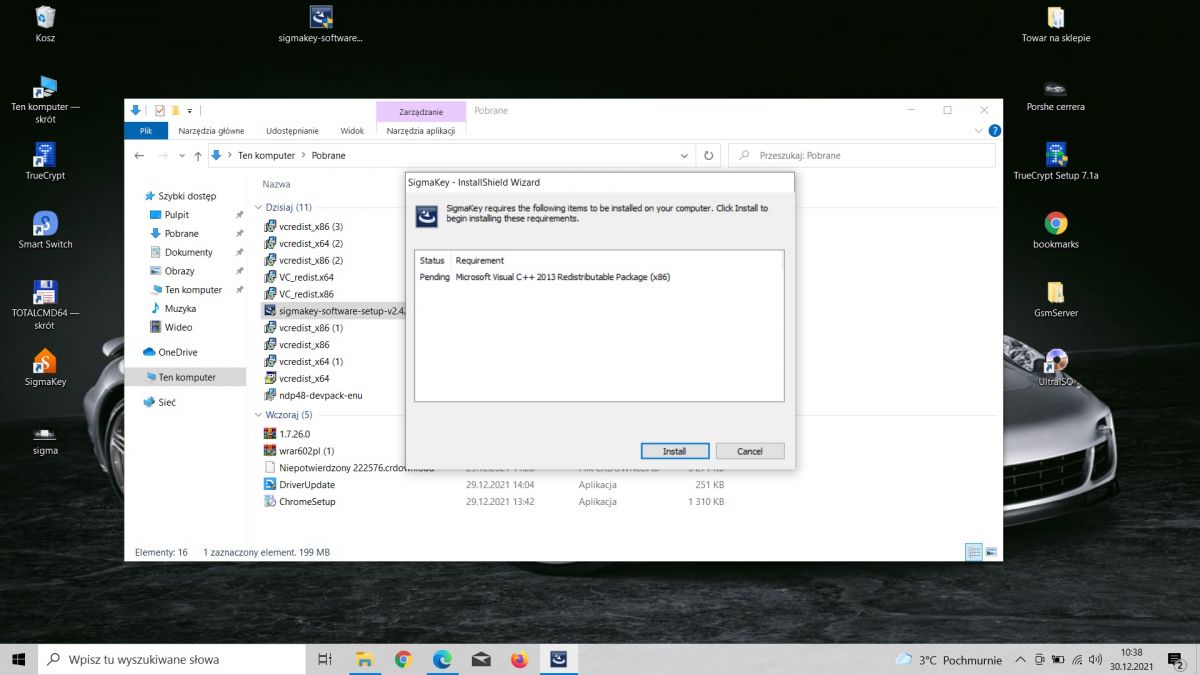Select the Zarządzanie contextual tab
The image size is (1200, 675).
tap(421, 111)
